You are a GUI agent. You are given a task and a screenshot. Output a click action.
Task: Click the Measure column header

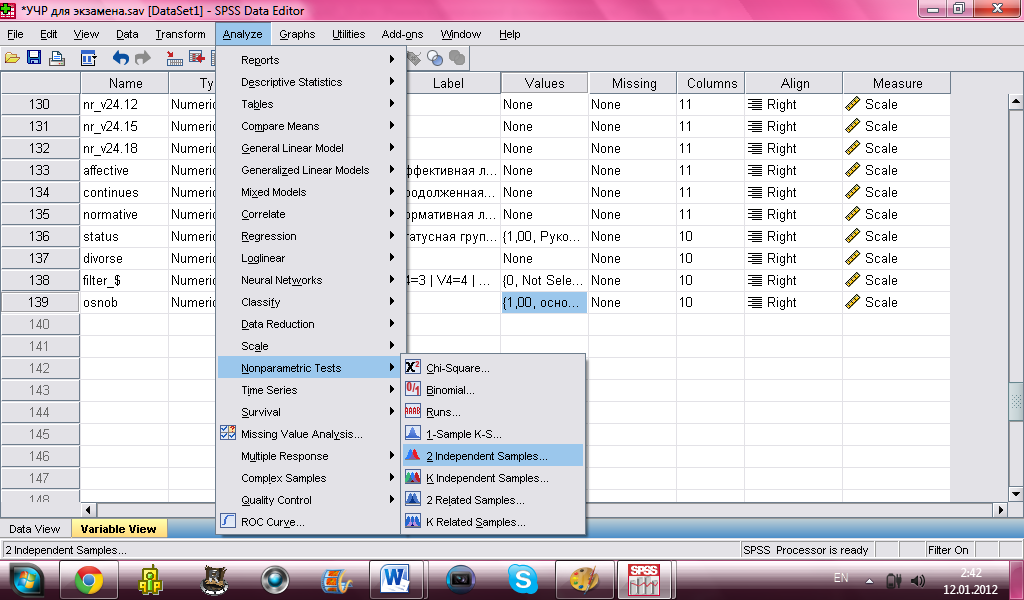tap(897, 83)
